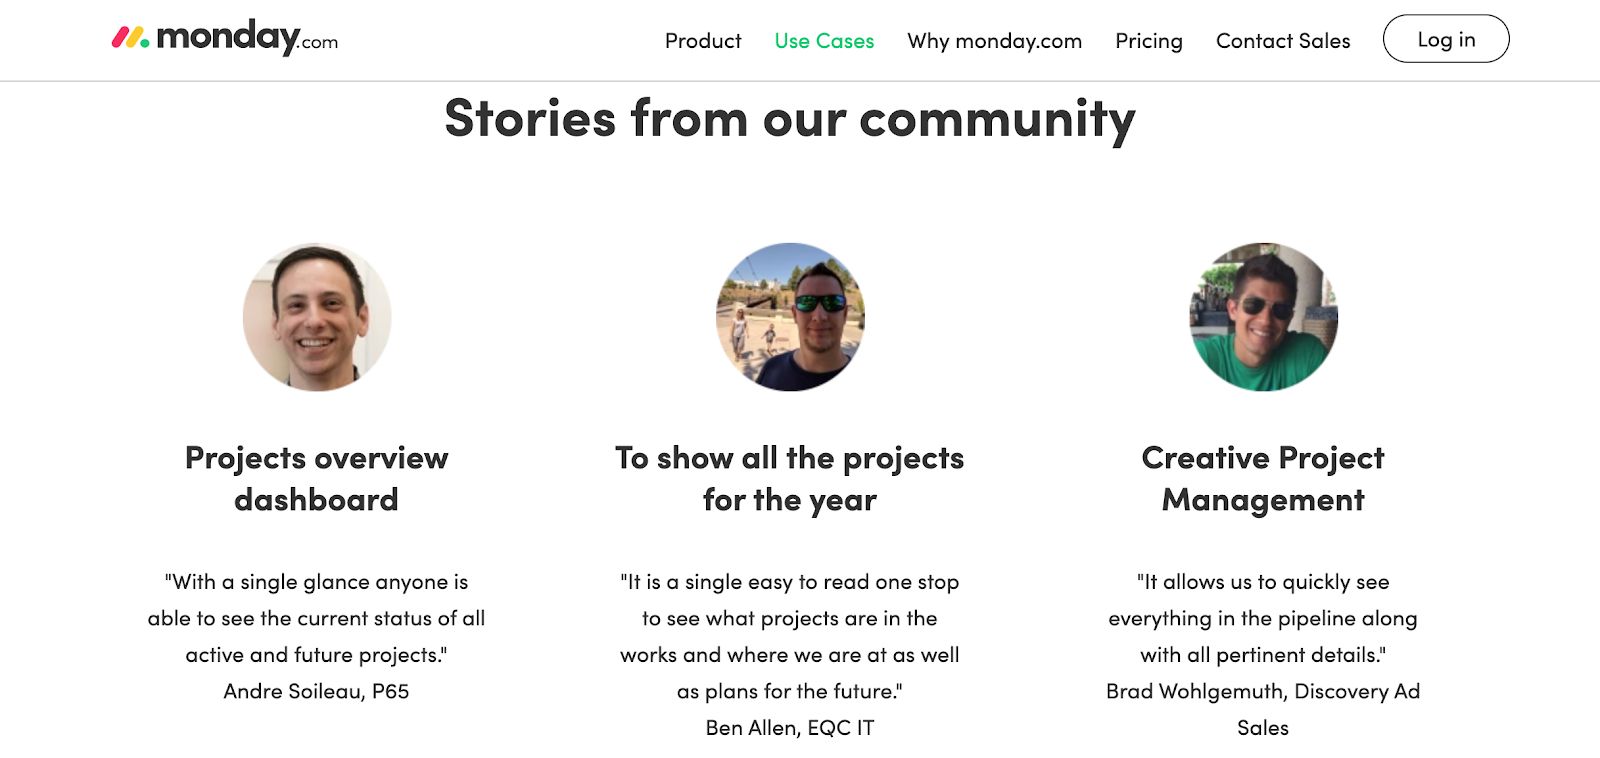Click the monday.com logo
This screenshot has height=758, width=1600.
coord(225,38)
